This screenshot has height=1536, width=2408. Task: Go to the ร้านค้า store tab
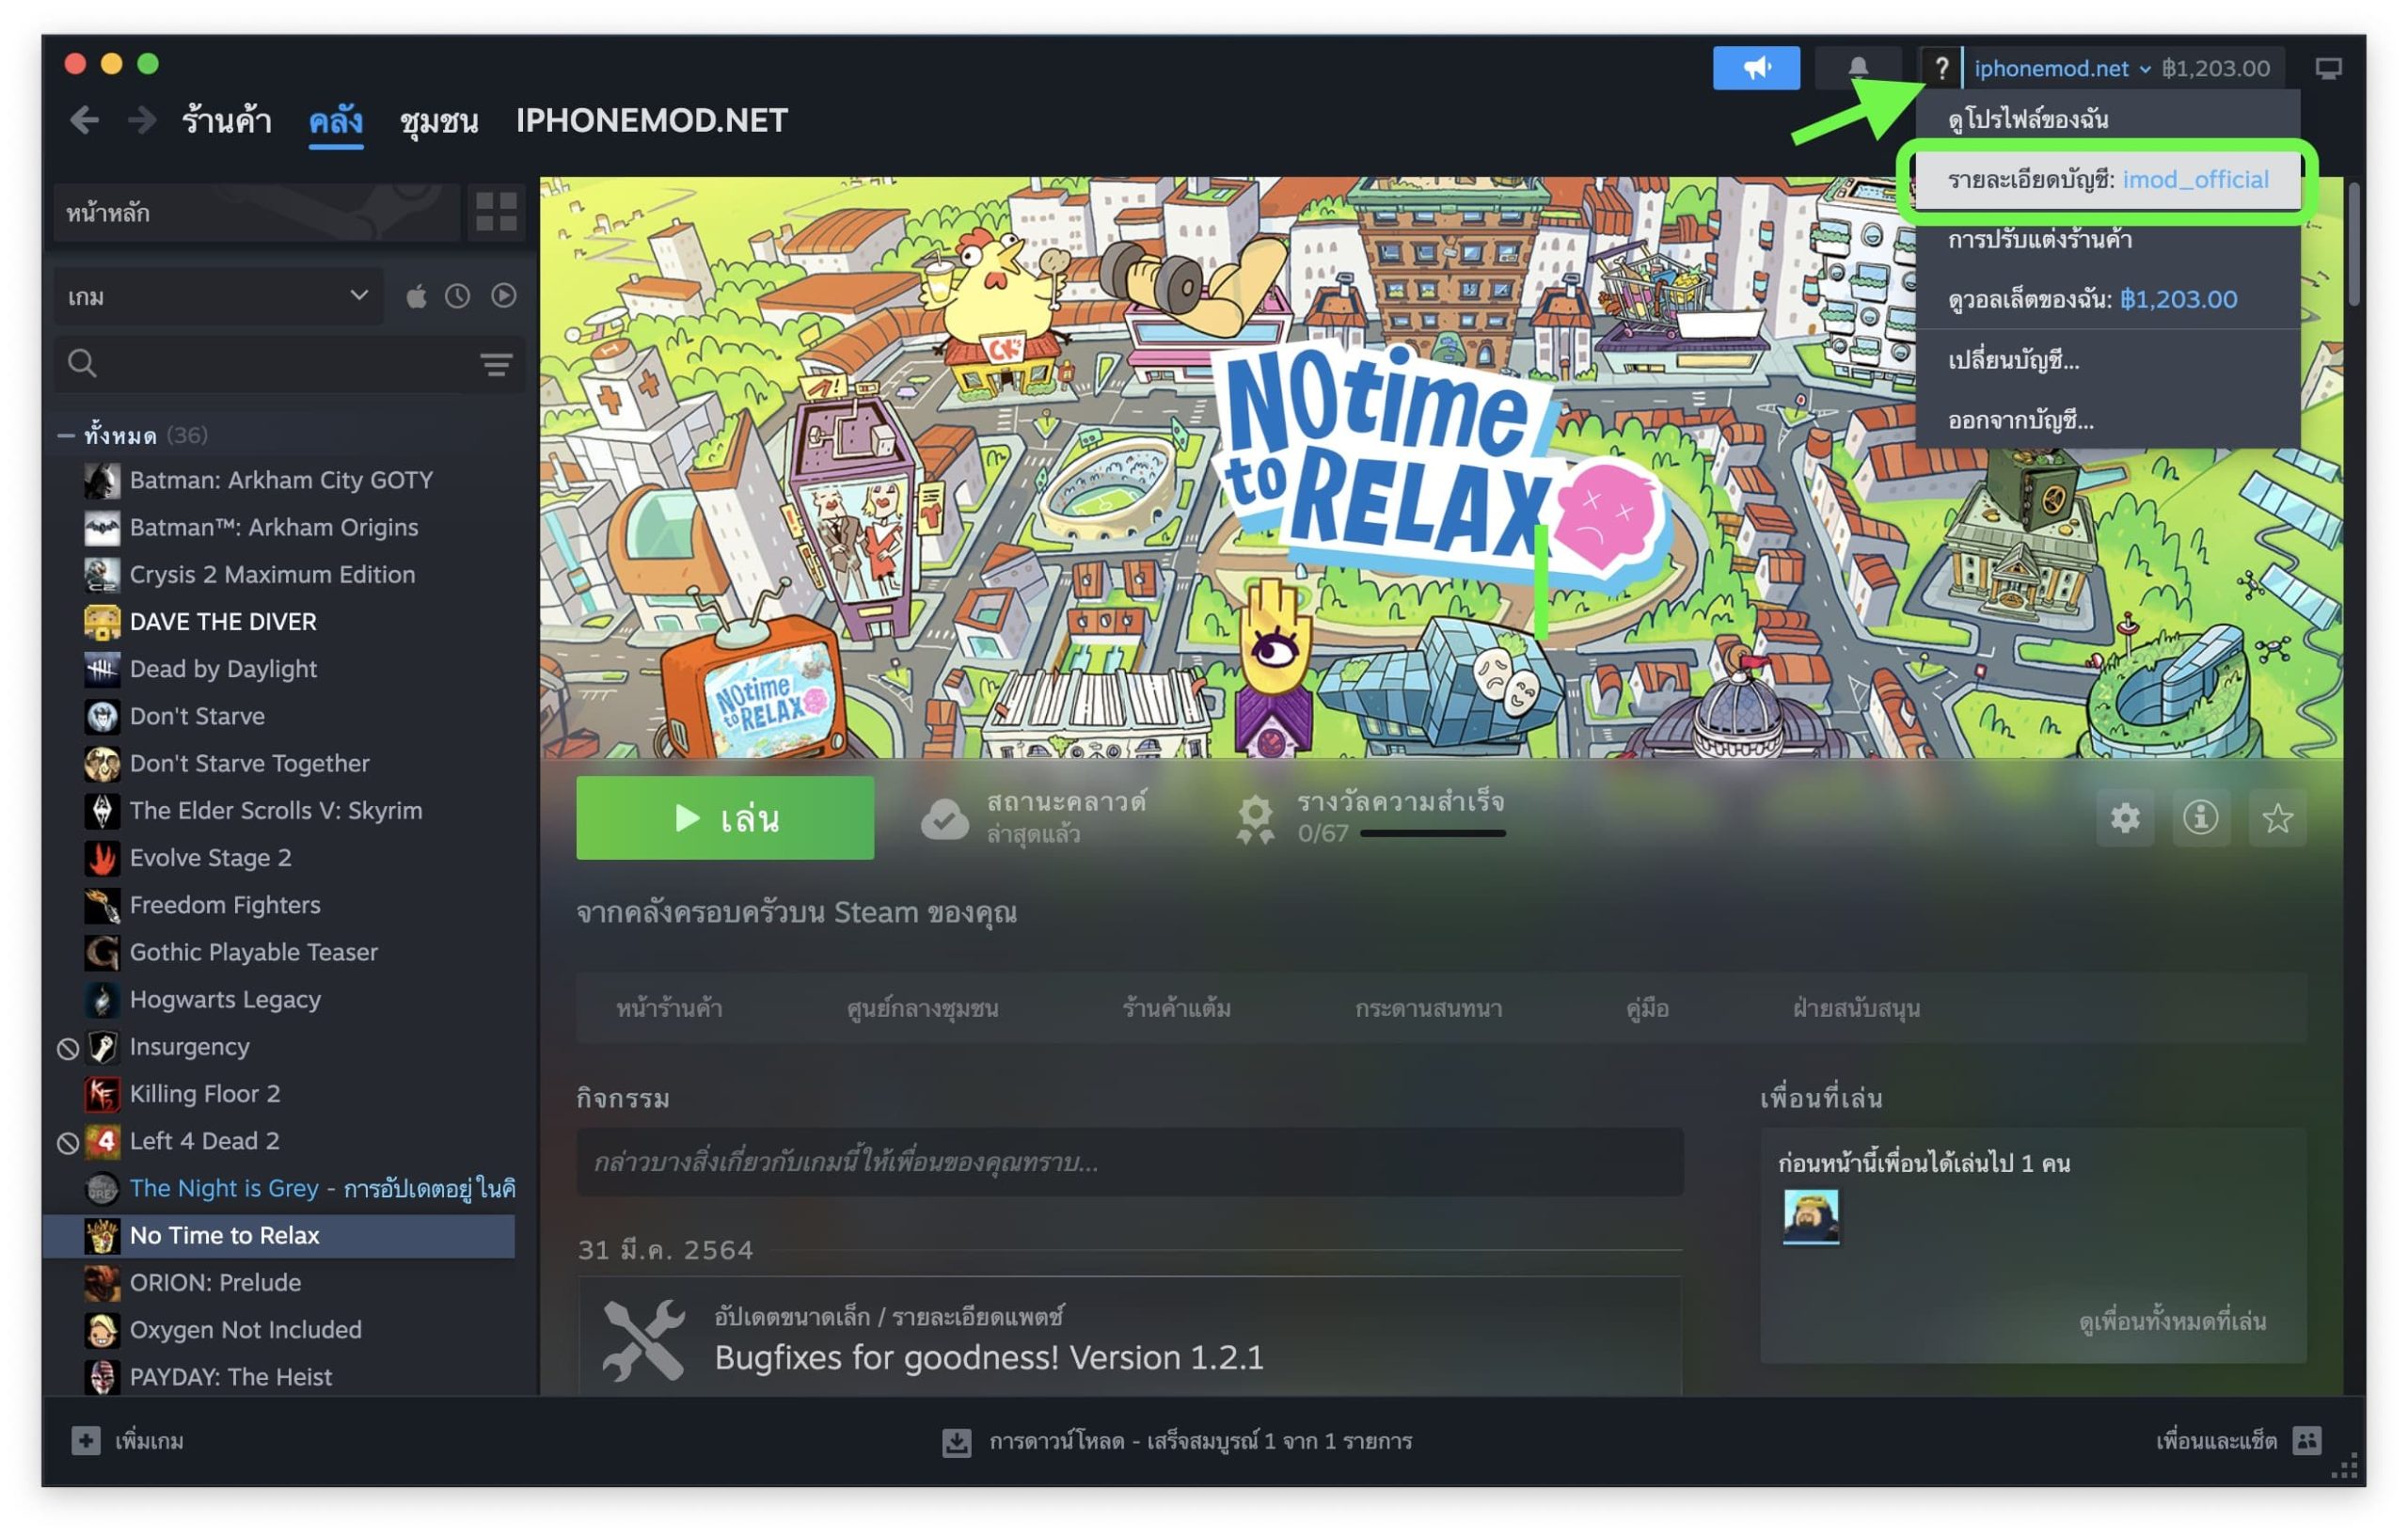[x=226, y=121]
